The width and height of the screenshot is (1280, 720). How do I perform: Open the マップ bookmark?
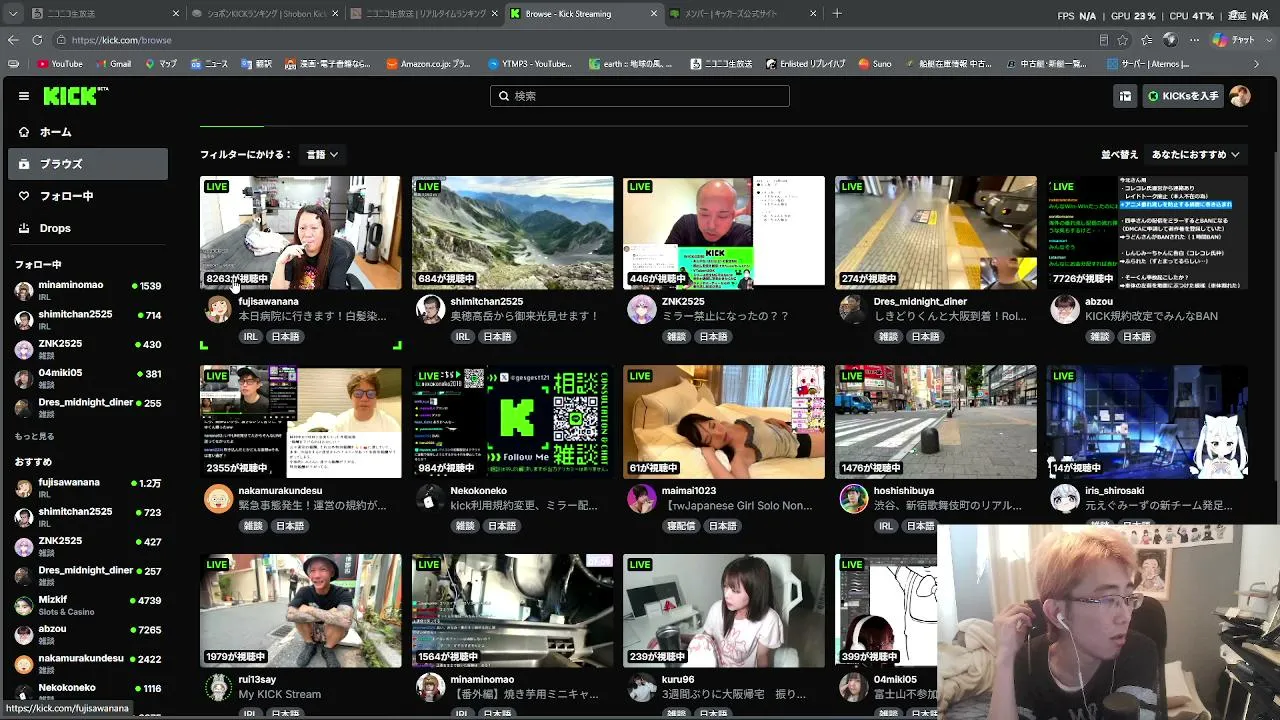pyautogui.click(x=161, y=64)
